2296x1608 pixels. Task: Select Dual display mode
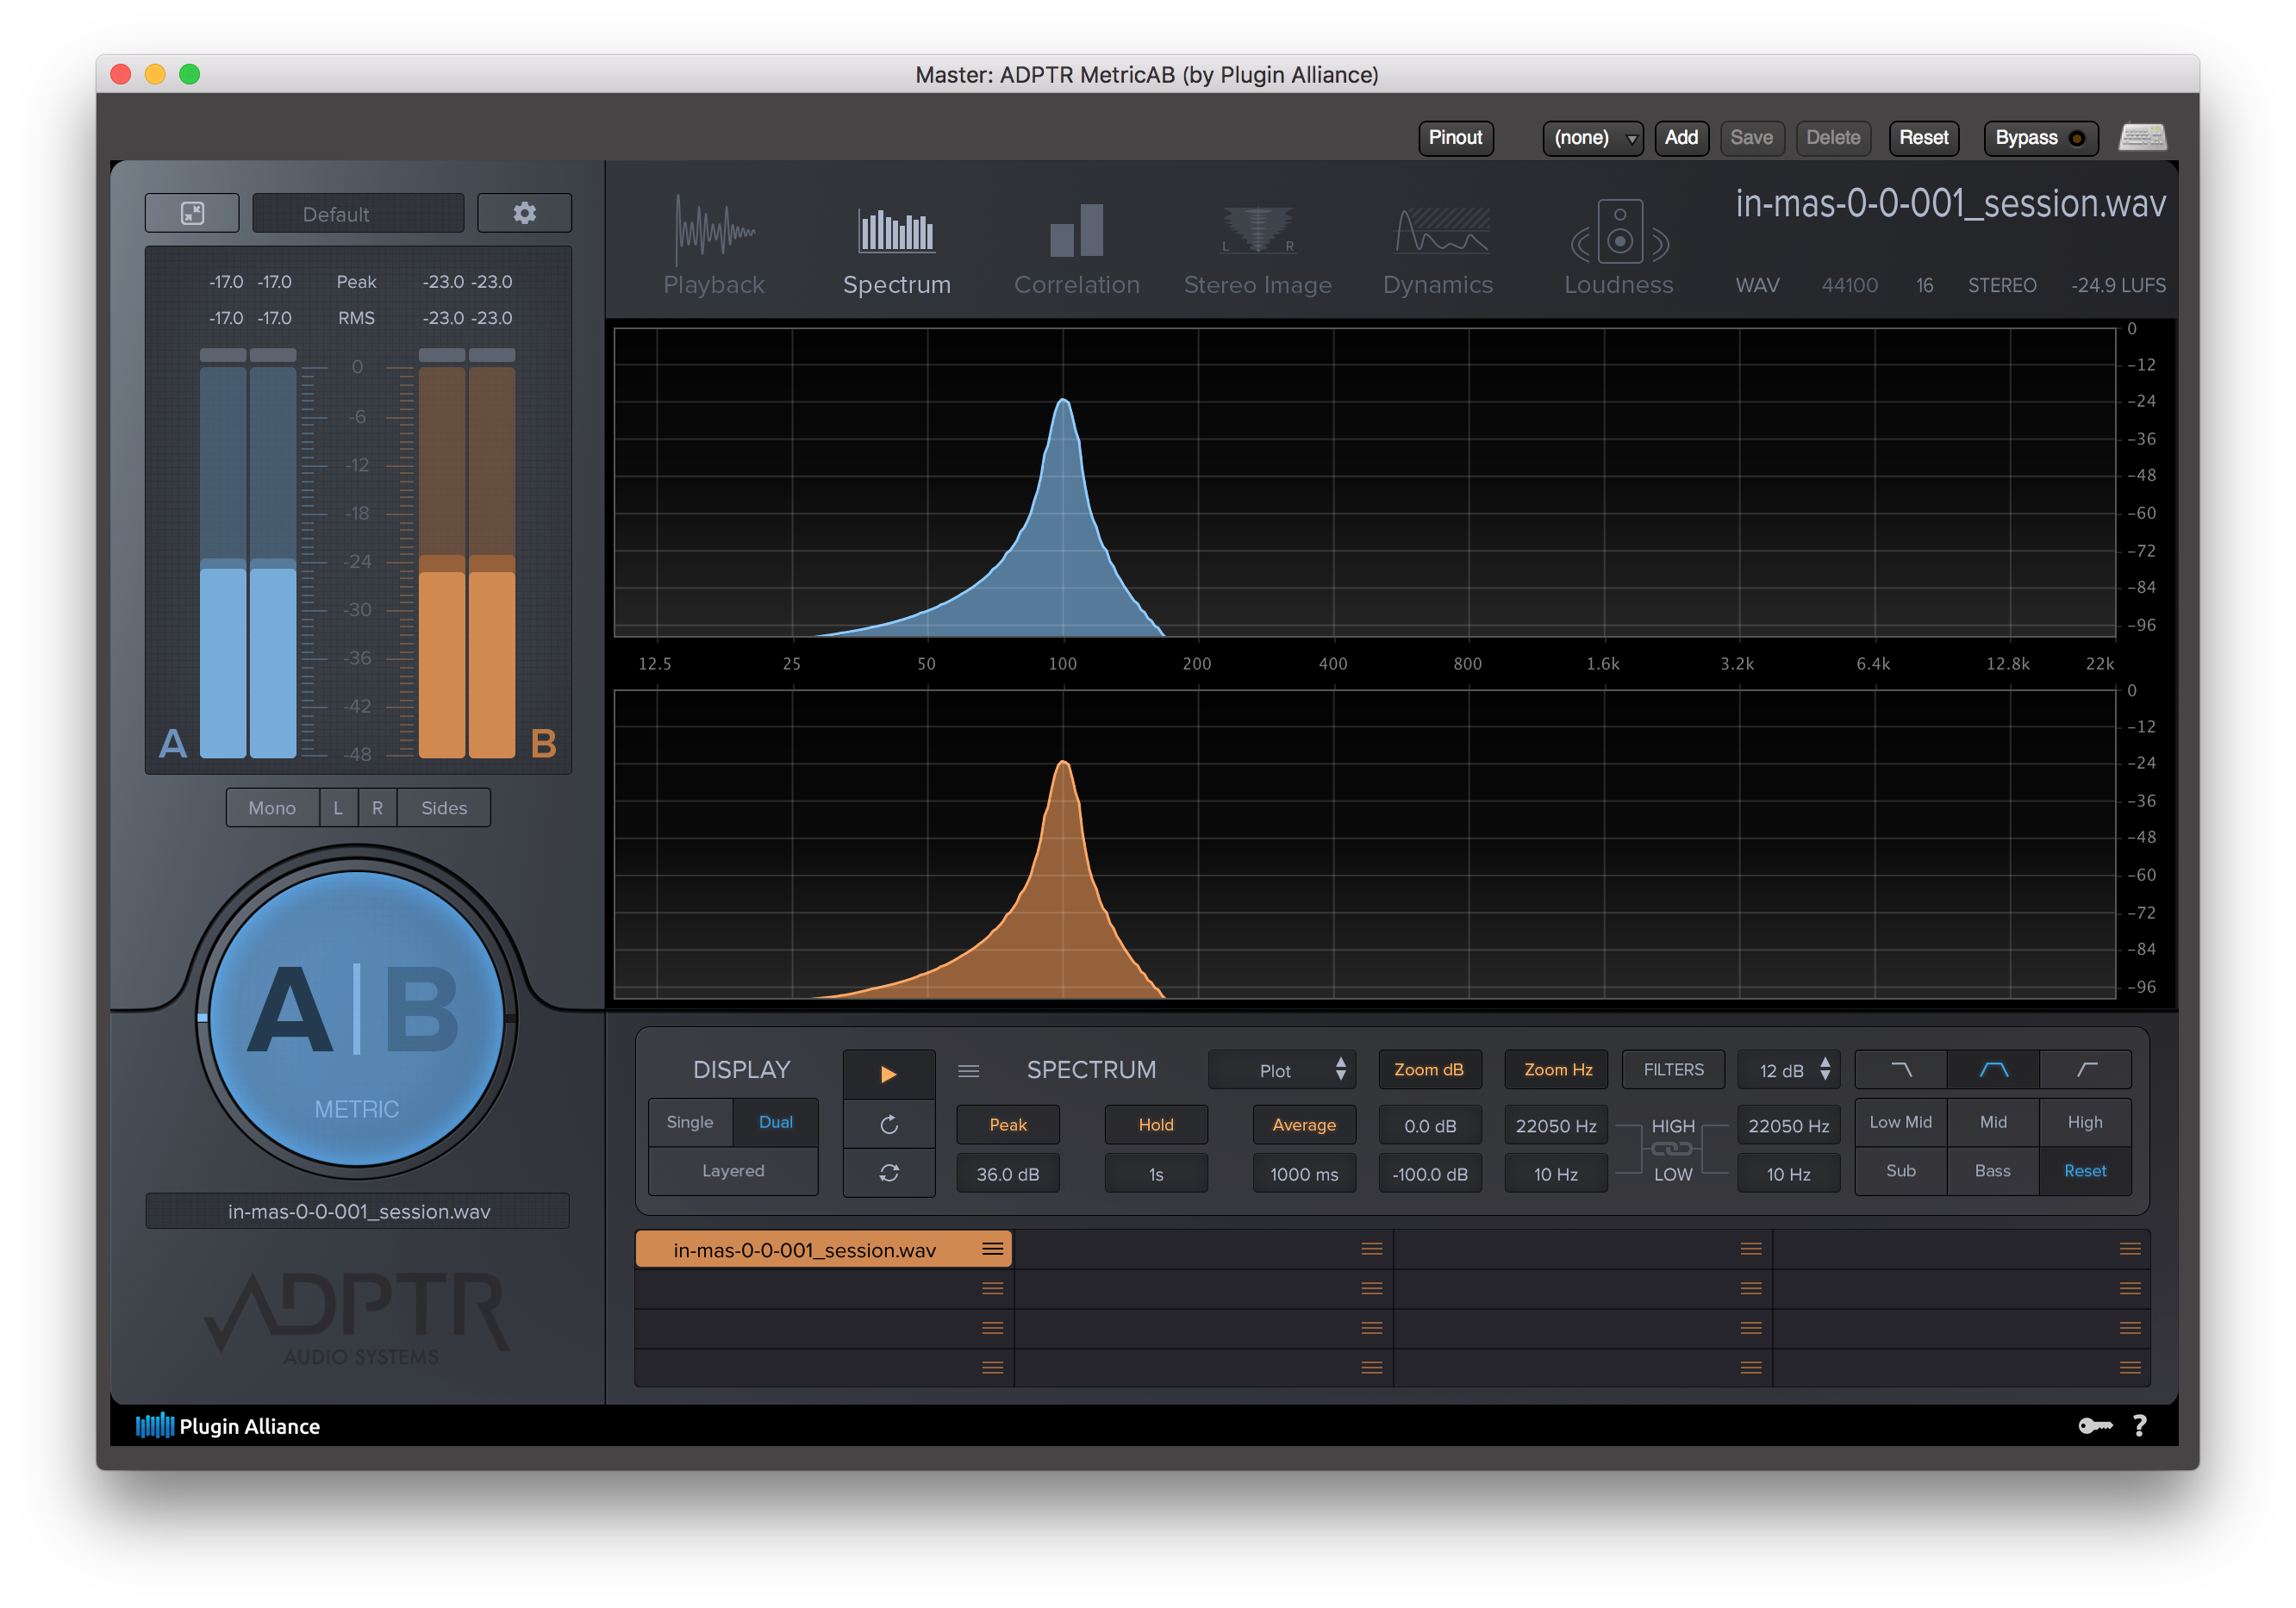(x=776, y=1122)
